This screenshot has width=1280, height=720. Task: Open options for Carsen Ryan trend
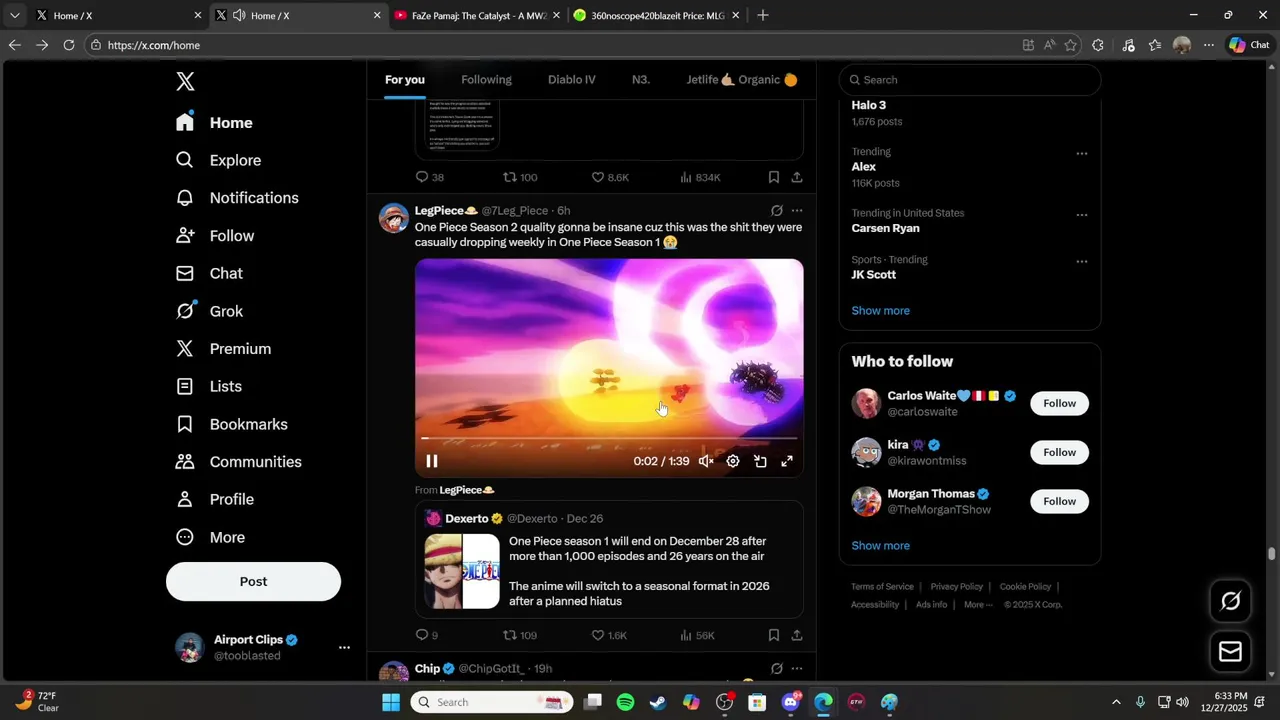pos(1082,215)
